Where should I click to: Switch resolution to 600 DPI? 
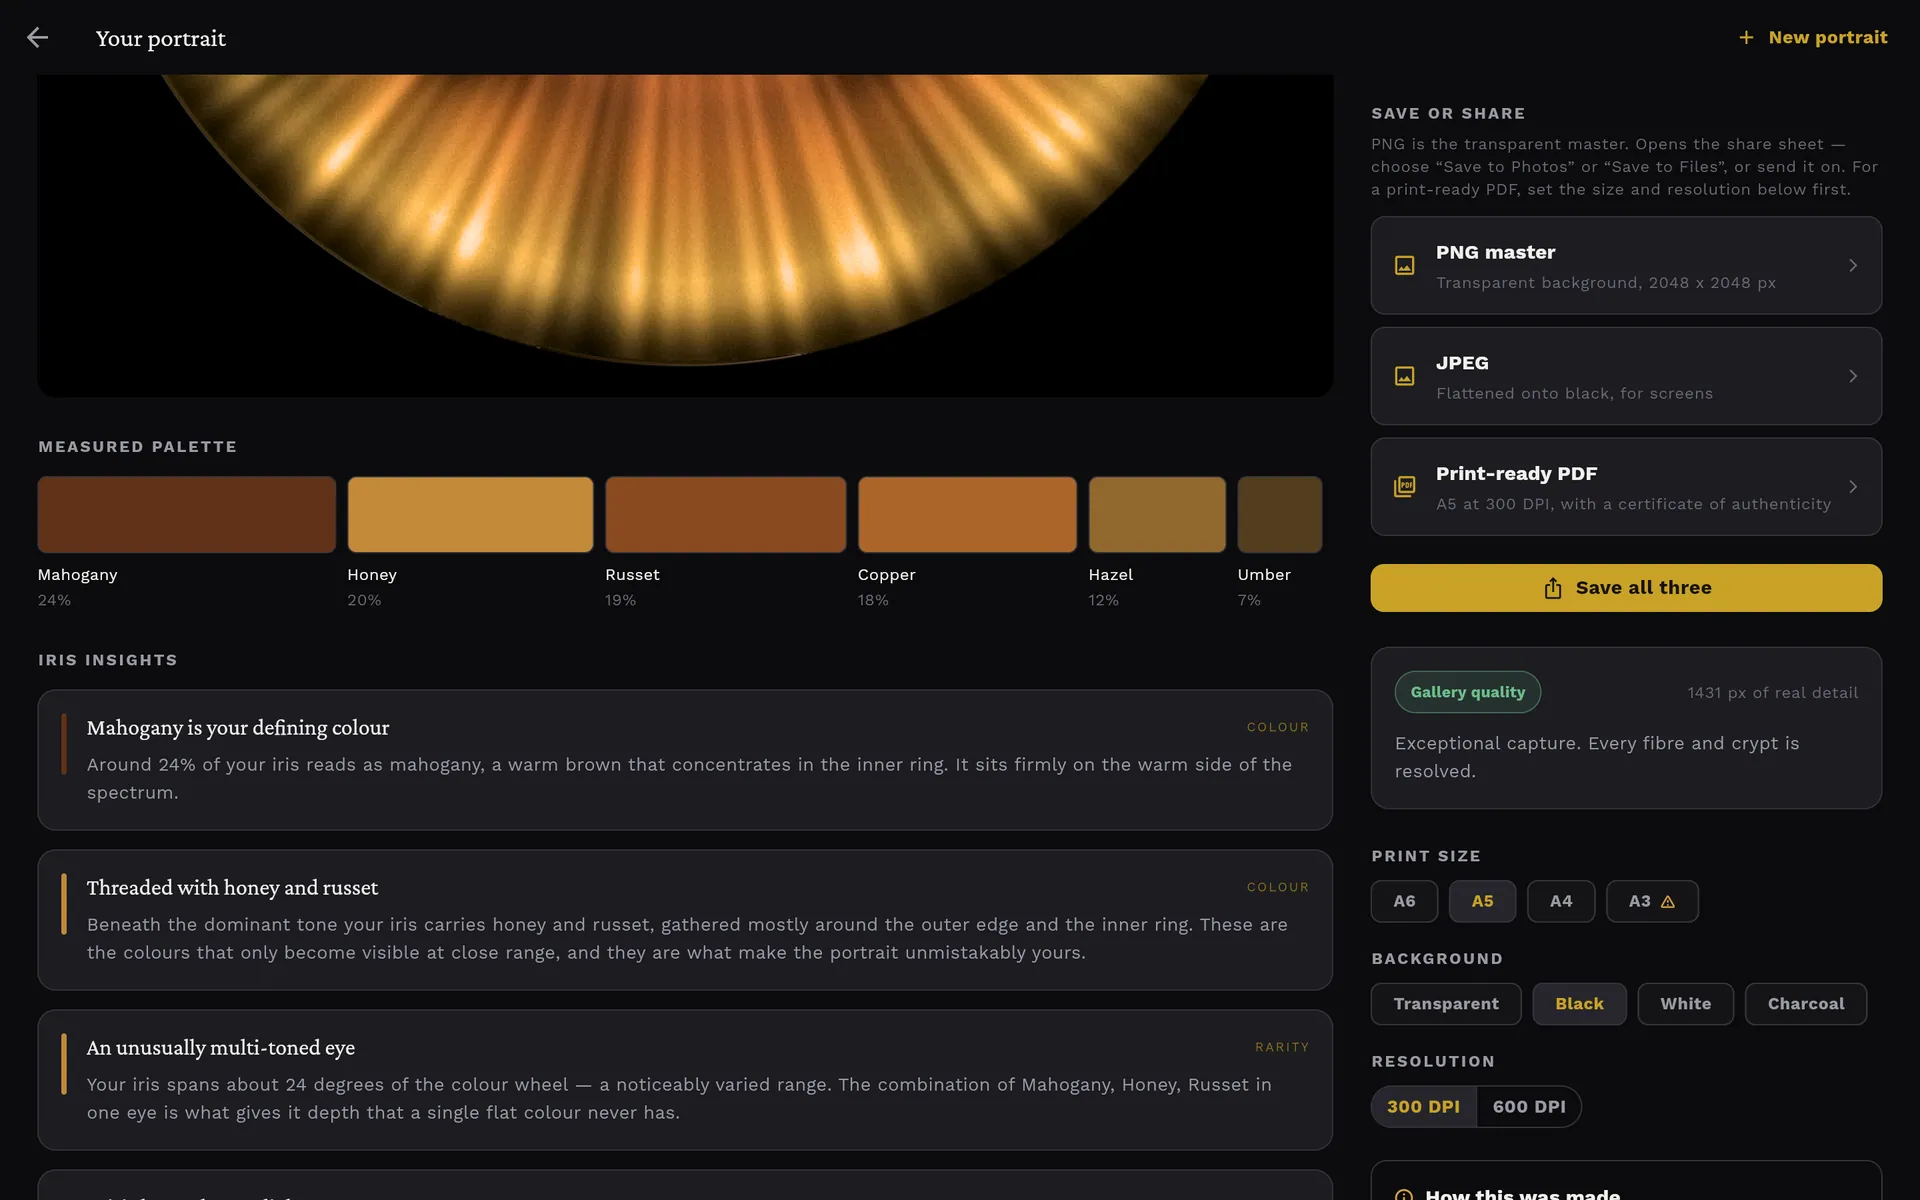[1529, 1107]
